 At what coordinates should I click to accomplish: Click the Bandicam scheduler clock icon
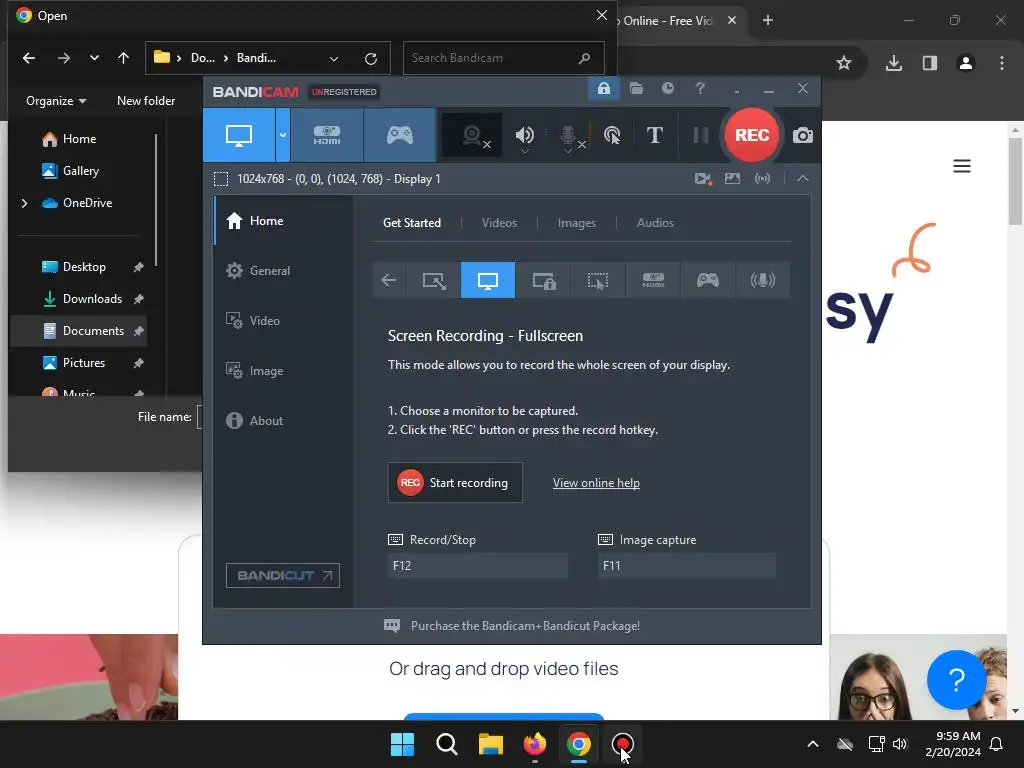point(667,88)
